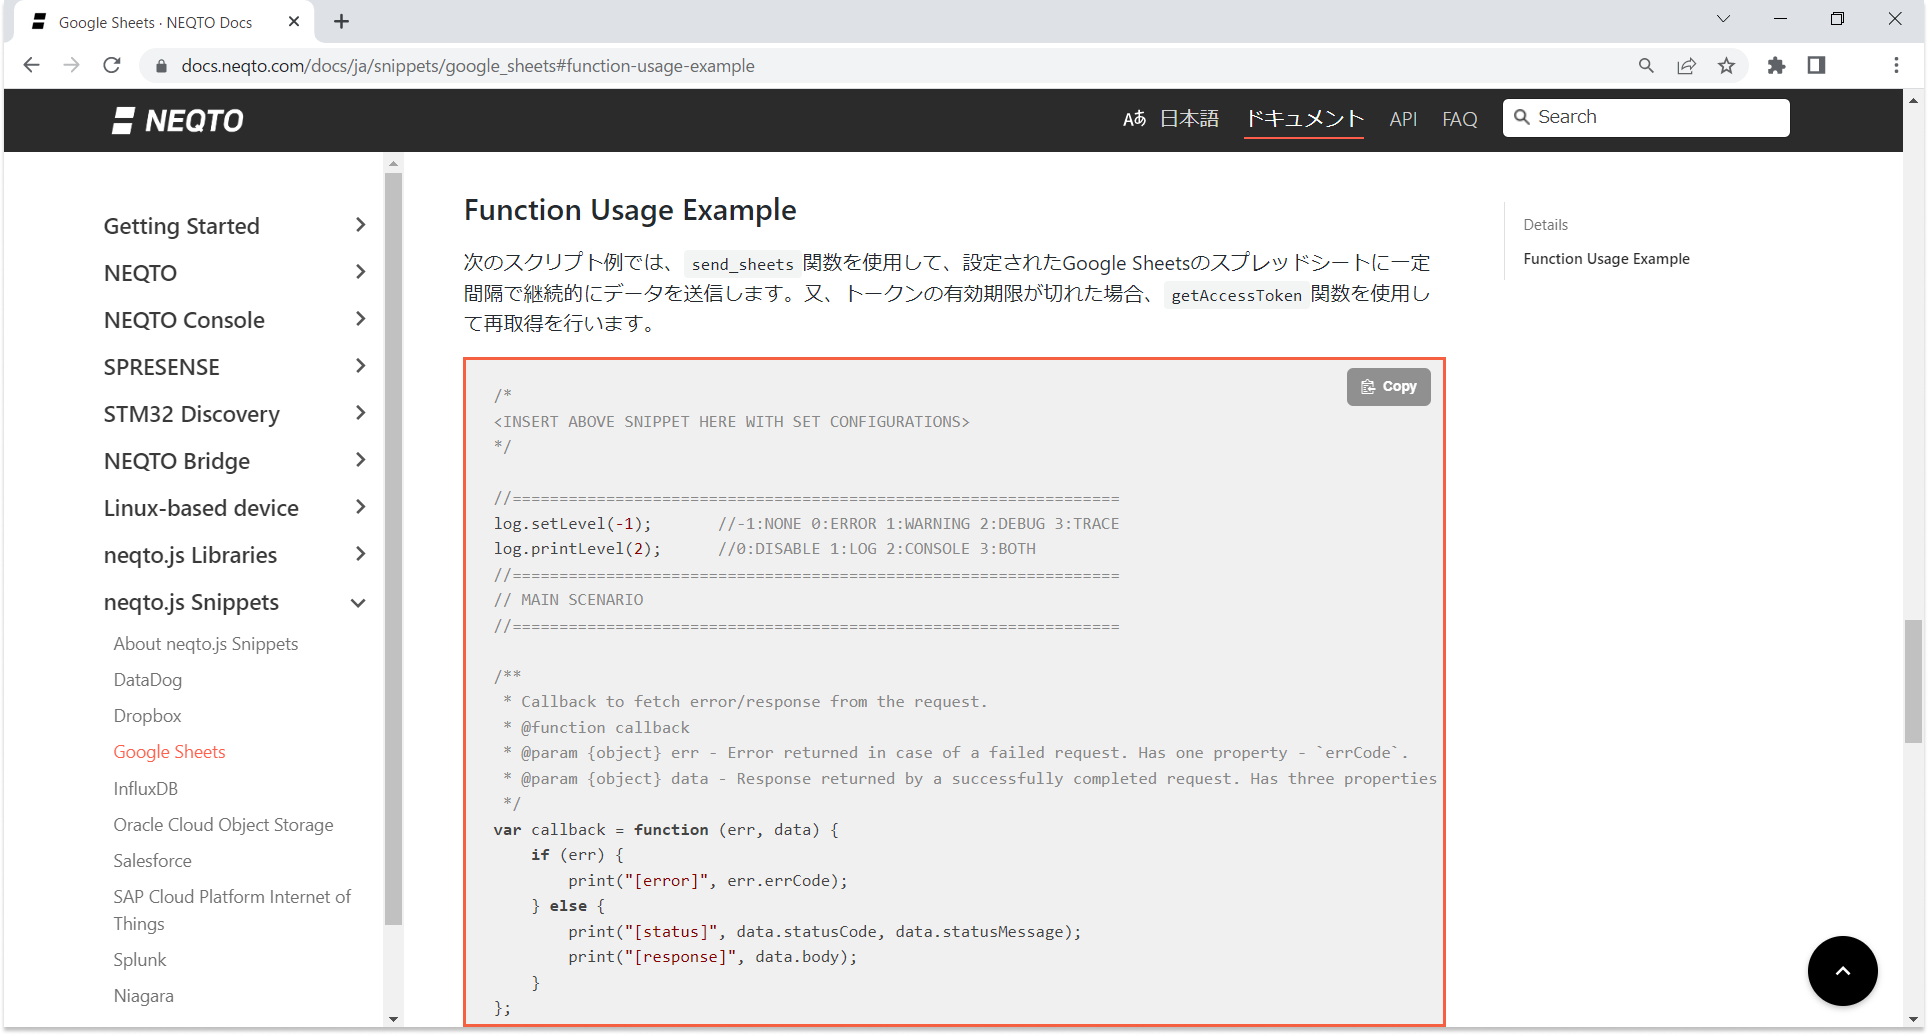Switch to the API section
1928x1035 pixels.
(1403, 118)
